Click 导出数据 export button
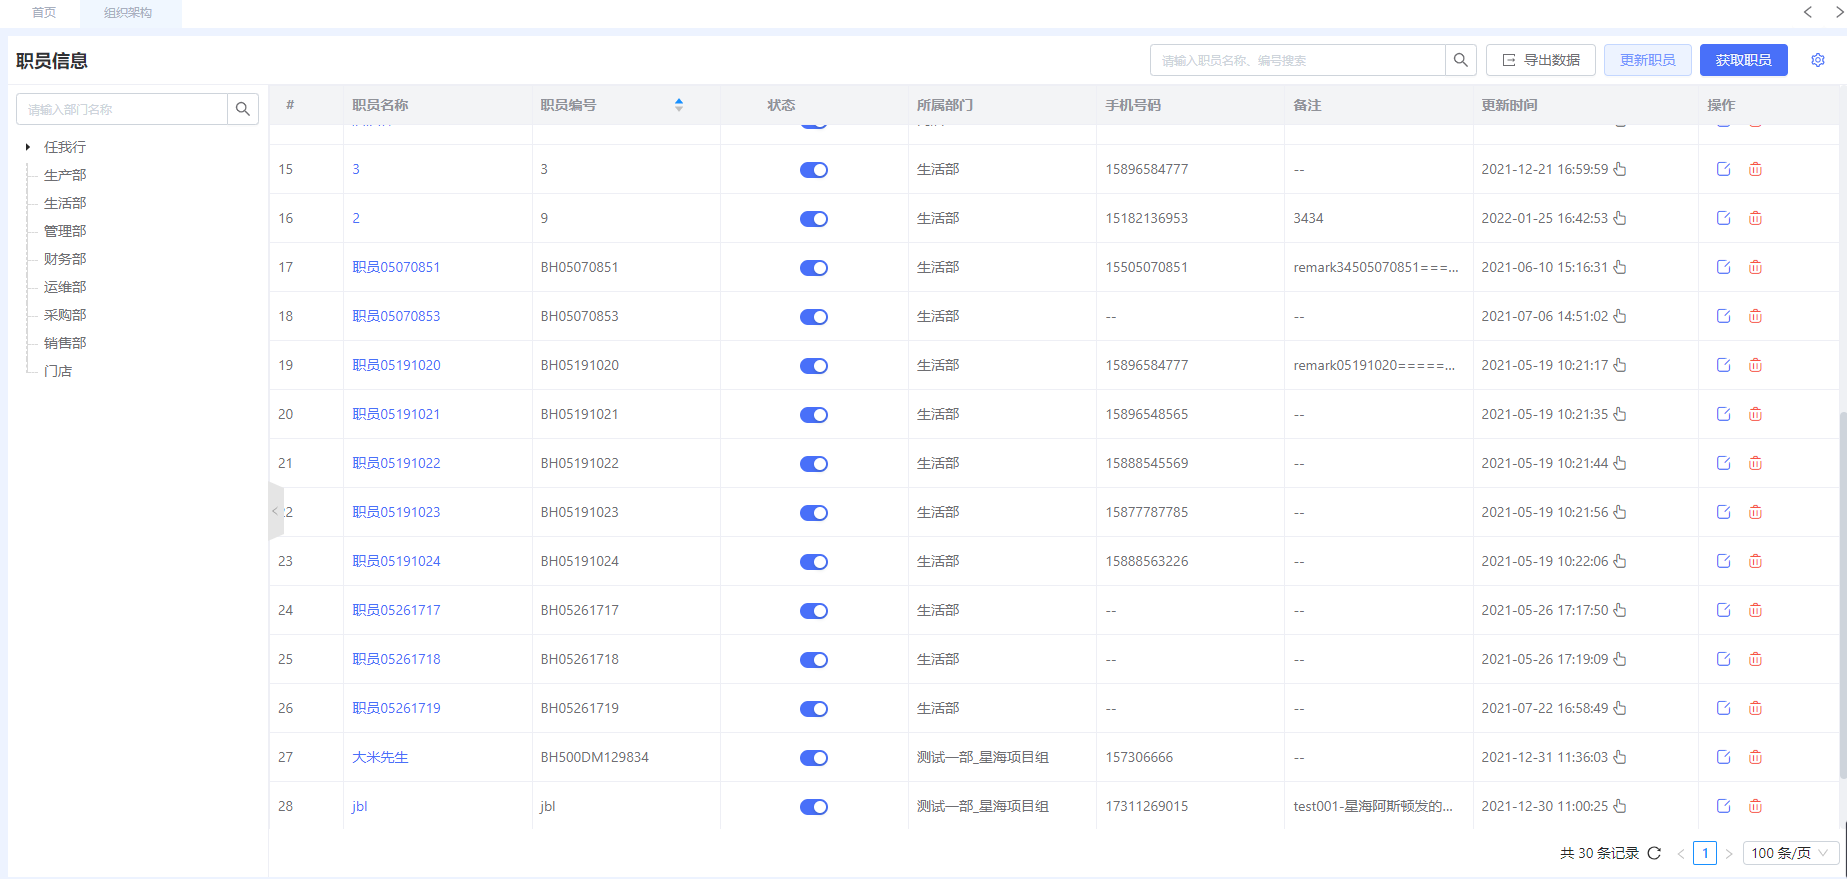Viewport: 1847px width, 879px height. click(1541, 60)
